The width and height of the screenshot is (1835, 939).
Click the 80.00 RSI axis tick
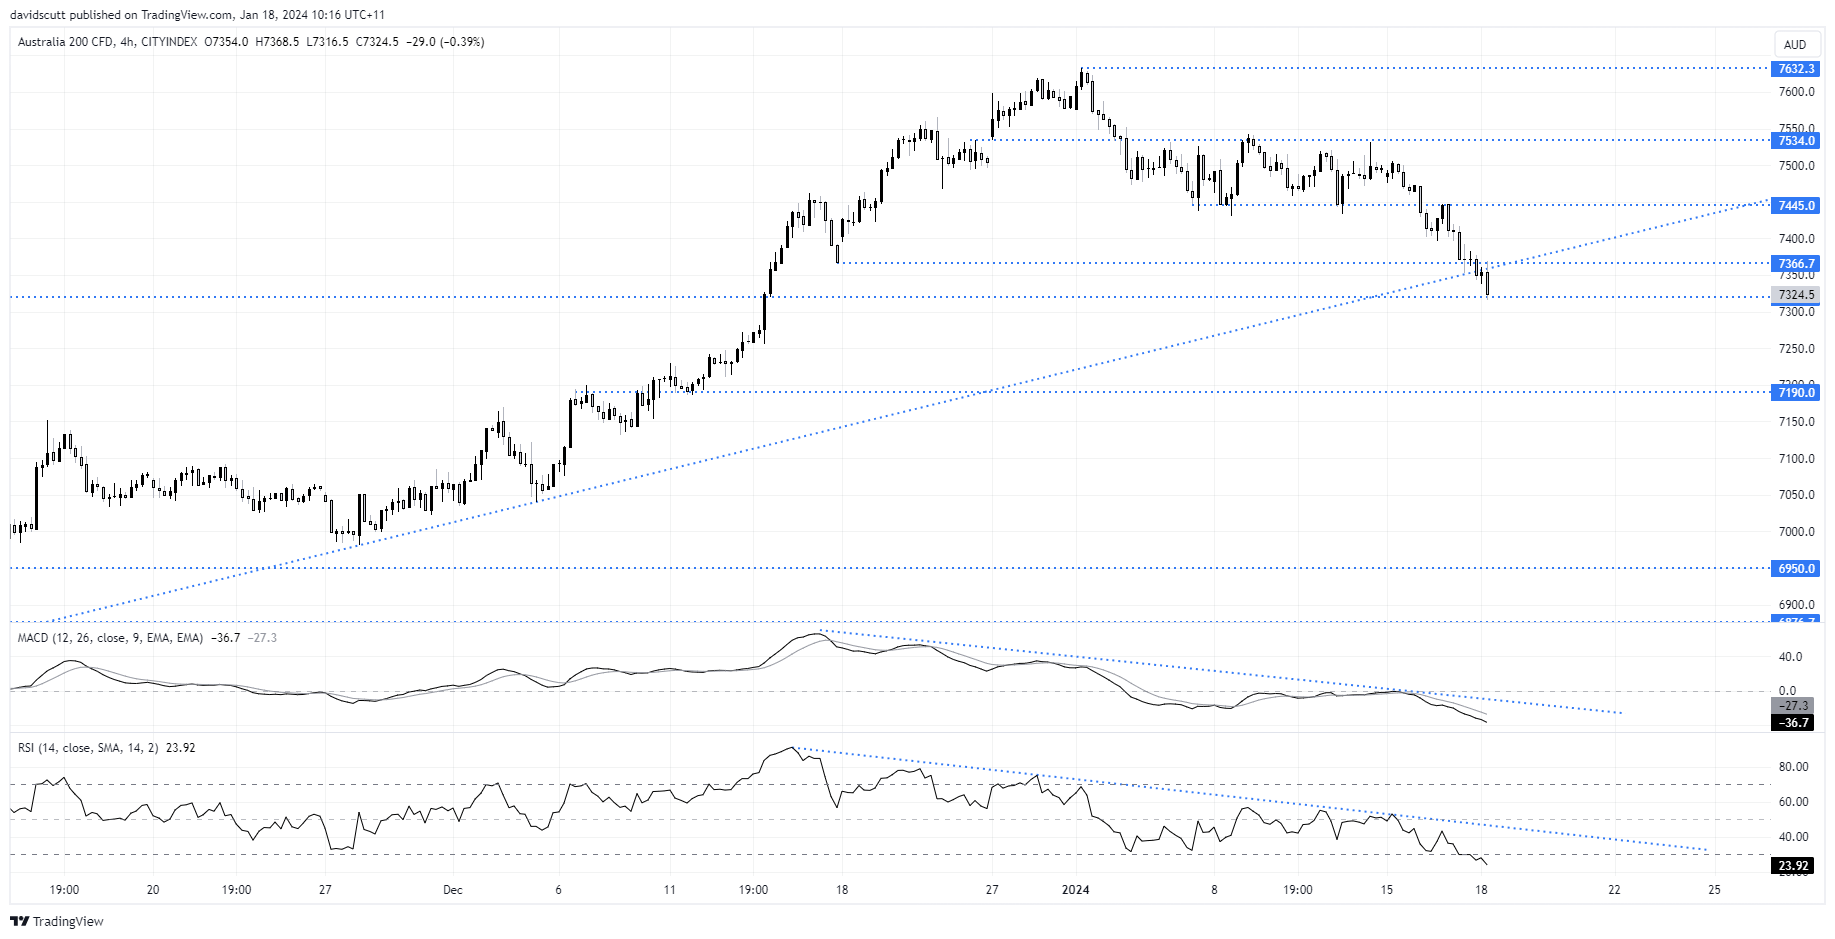click(x=1793, y=767)
